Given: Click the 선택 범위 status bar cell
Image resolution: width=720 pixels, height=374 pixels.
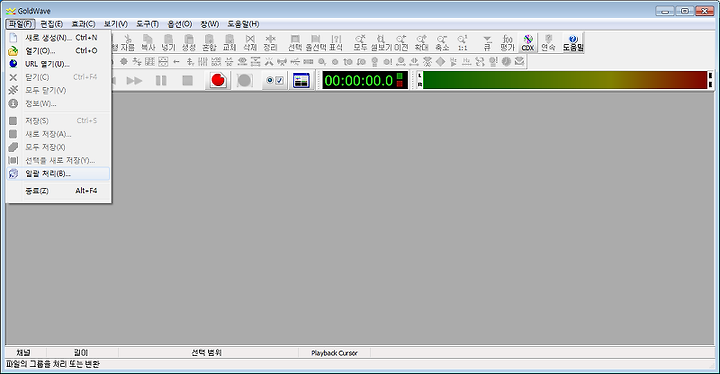Looking at the screenshot, I should [x=208, y=353].
